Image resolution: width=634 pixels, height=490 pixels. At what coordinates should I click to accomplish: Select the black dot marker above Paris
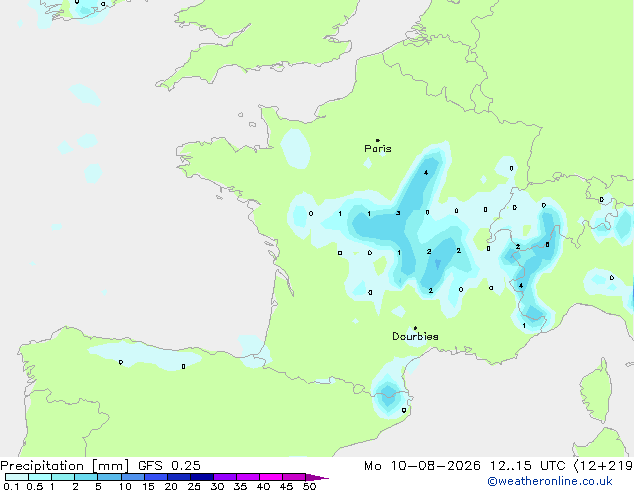point(378,140)
